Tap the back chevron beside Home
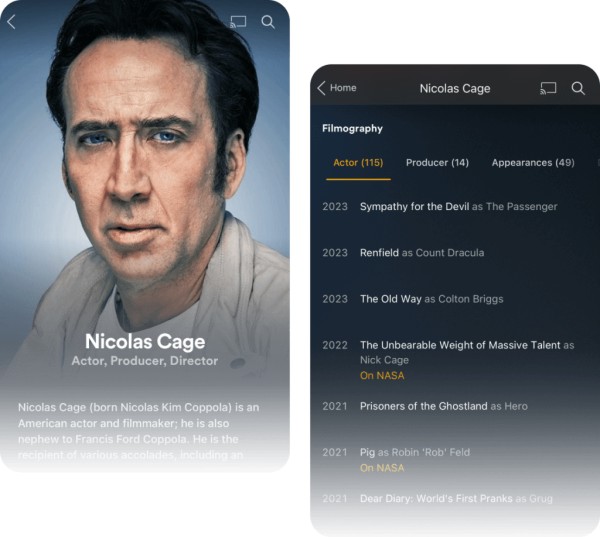 321,88
